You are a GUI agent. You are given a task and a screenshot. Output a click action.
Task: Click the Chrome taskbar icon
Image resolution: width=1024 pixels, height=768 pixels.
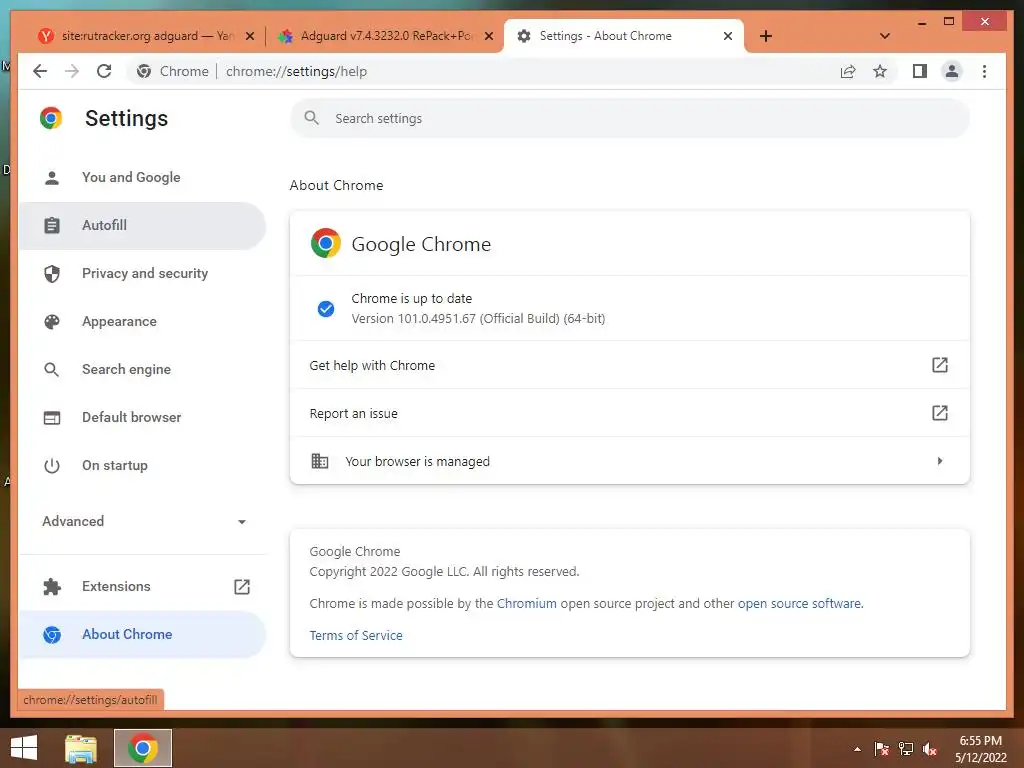tap(142, 748)
